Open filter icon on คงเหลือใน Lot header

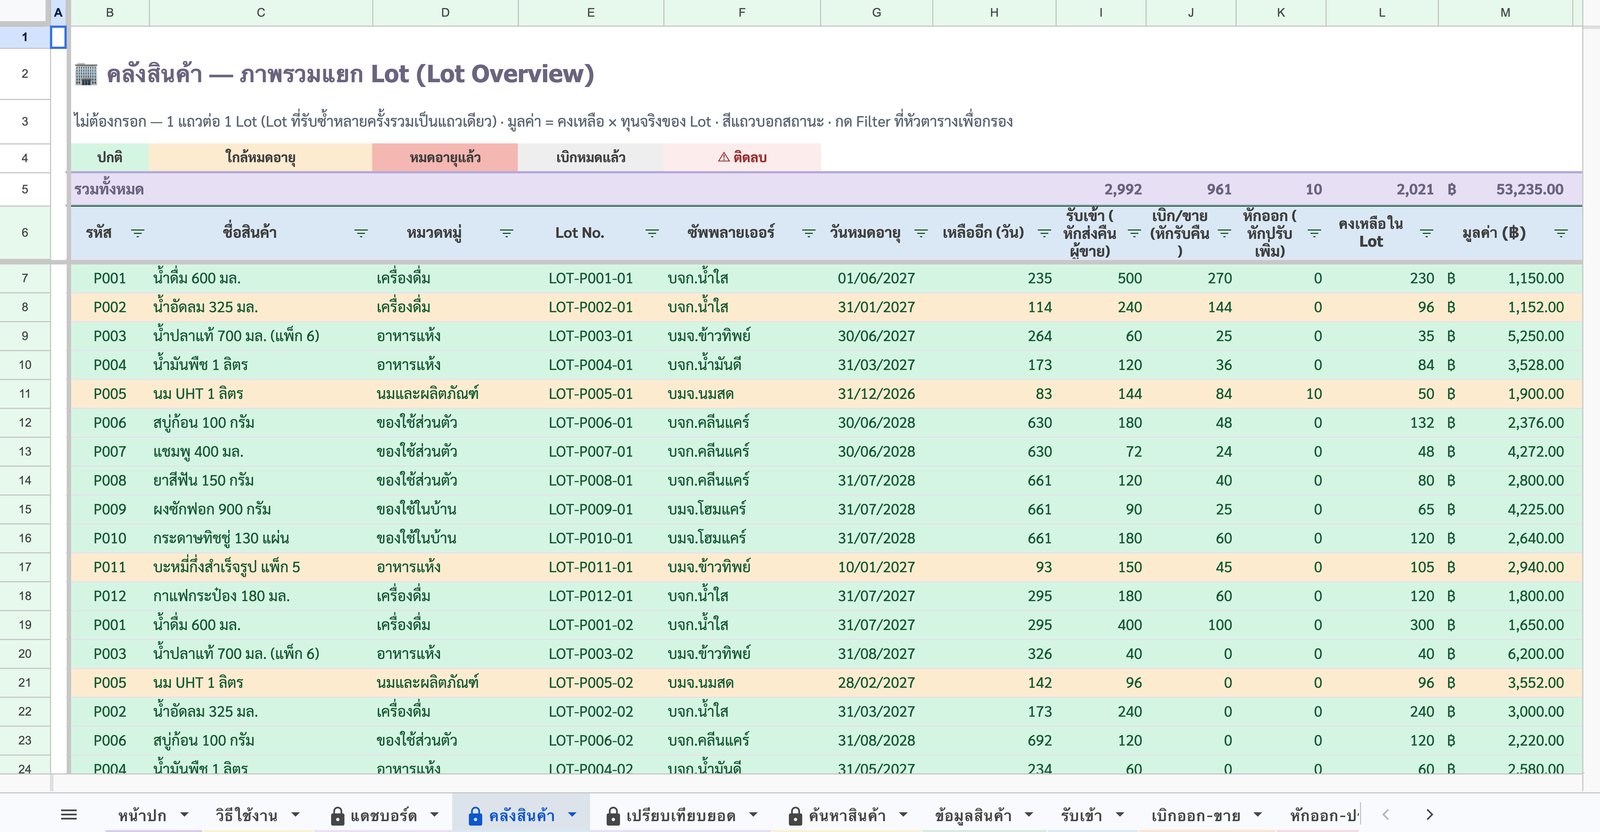click(x=1427, y=233)
